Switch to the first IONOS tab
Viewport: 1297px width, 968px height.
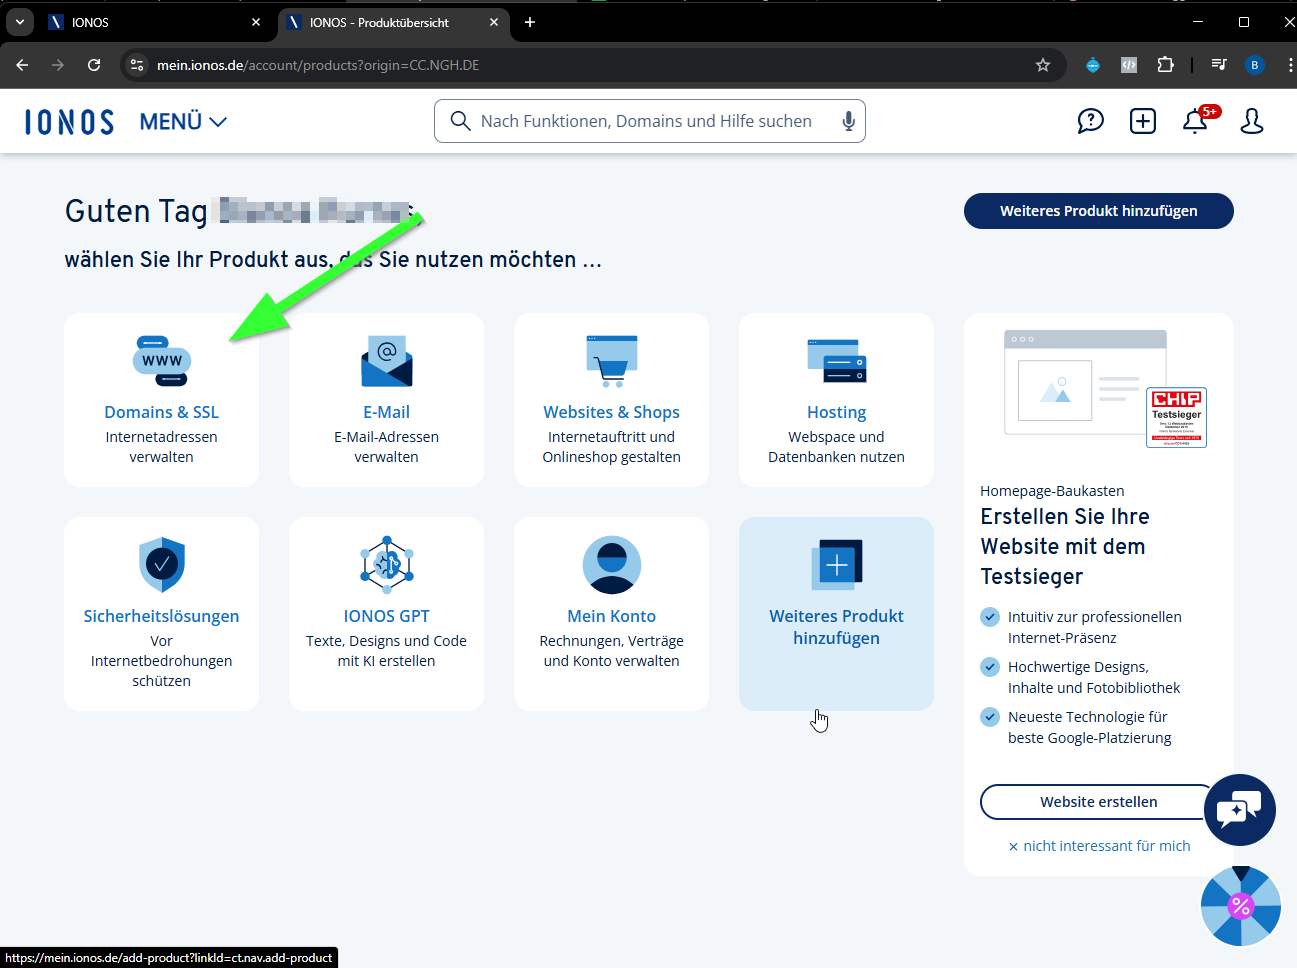click(155, 22)
